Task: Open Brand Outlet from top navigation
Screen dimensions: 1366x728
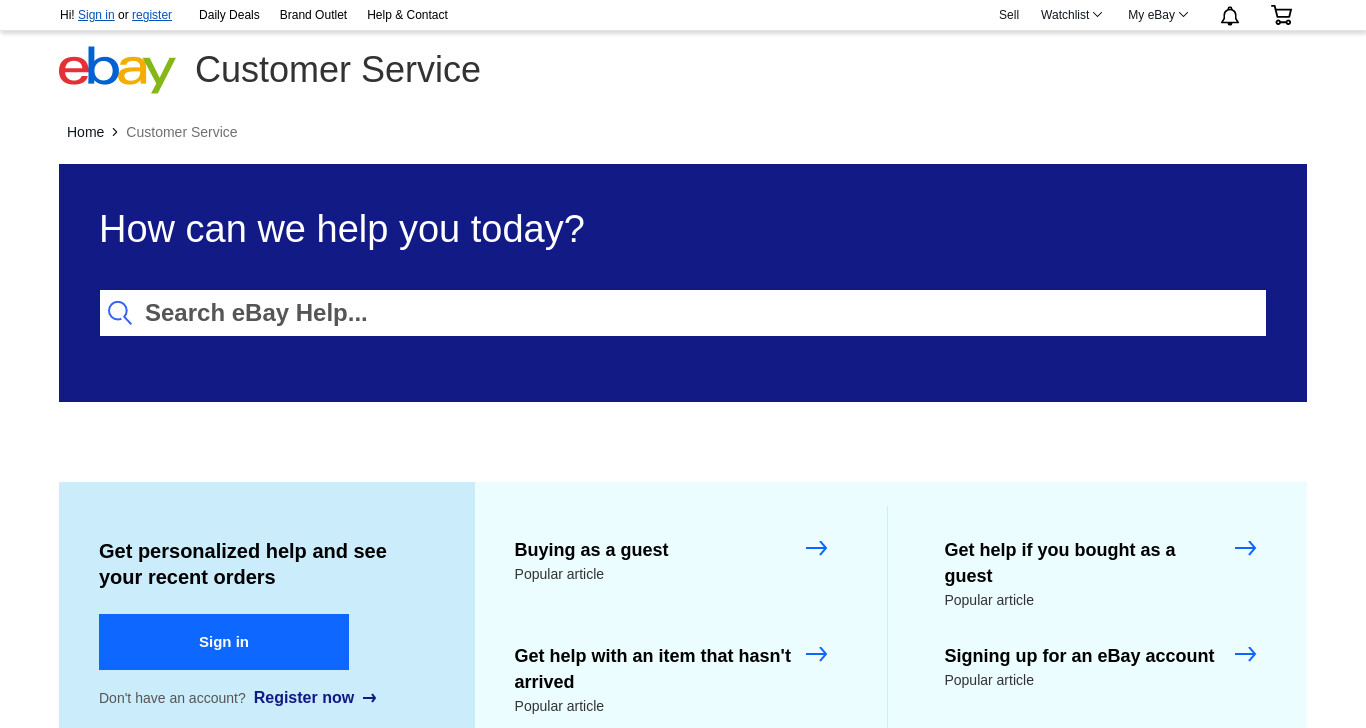Action: (x=313, y=15)
